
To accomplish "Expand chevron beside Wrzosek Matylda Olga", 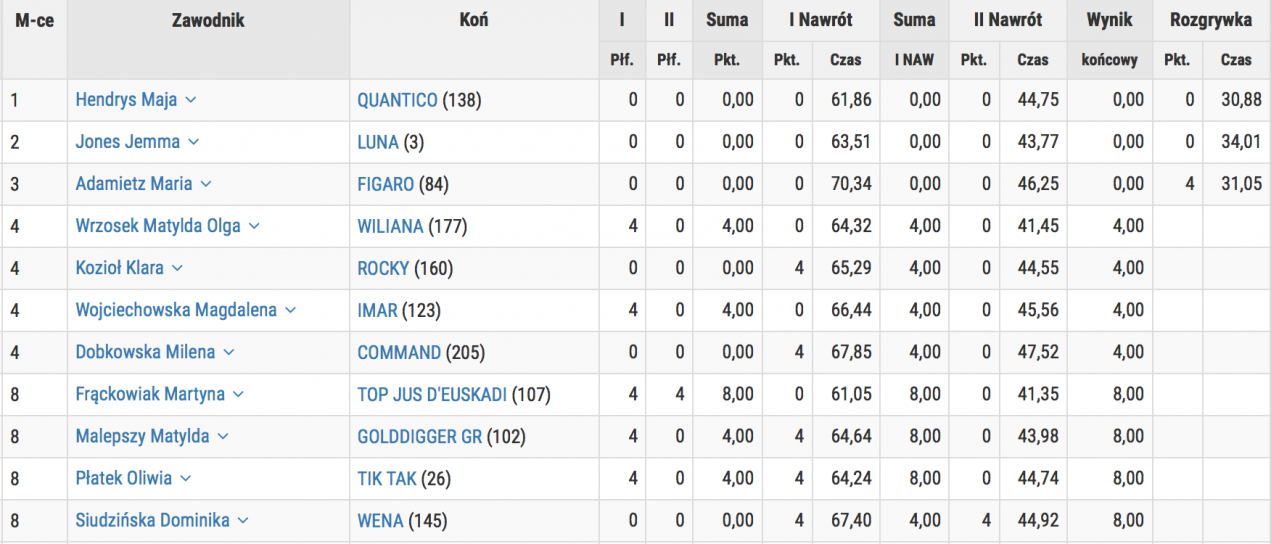I will 254,226.
